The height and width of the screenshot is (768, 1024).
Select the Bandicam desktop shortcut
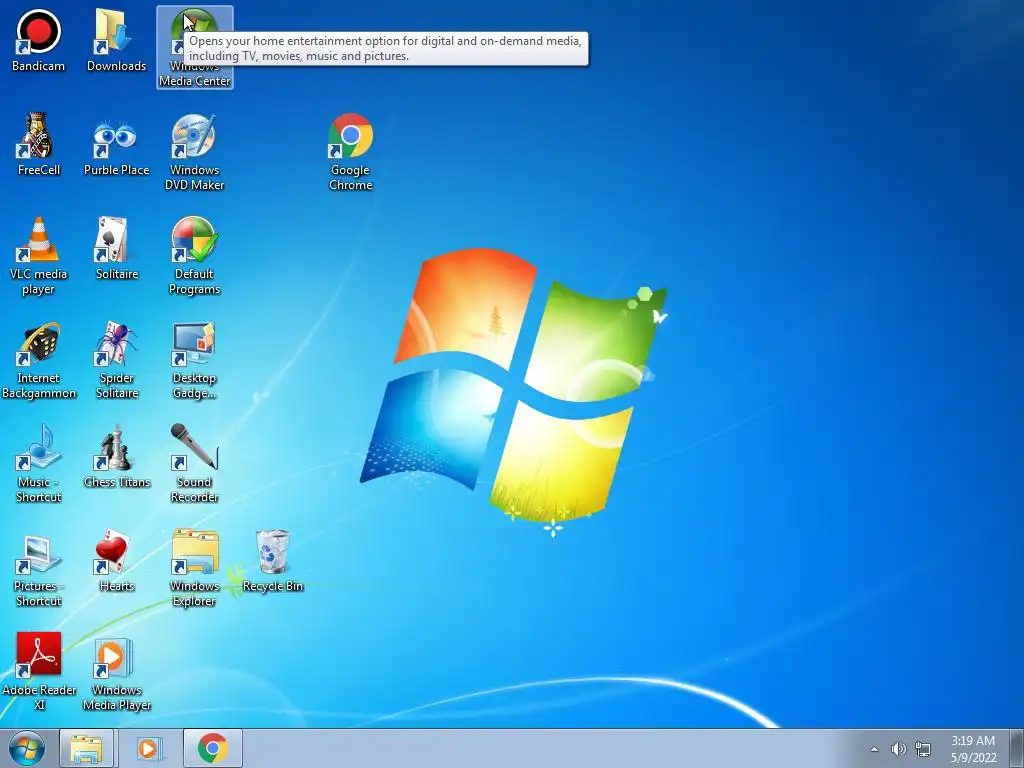click(39, 40)
